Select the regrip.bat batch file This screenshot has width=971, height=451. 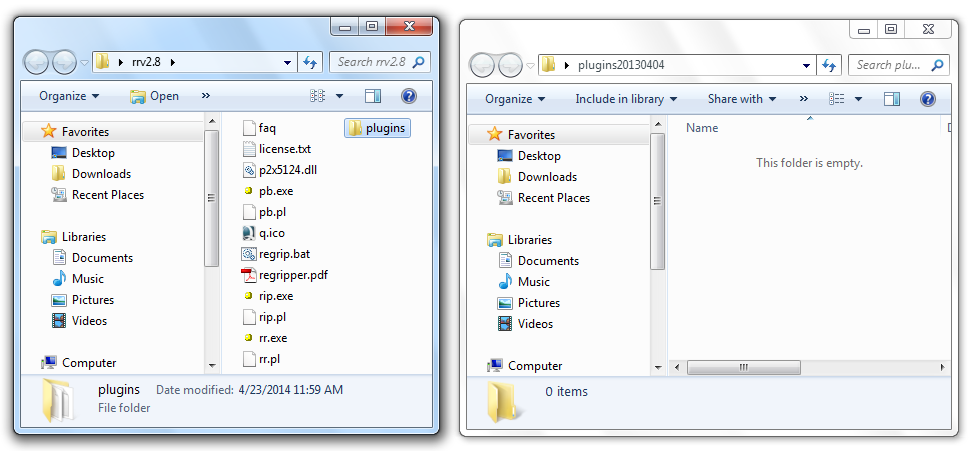276,255
